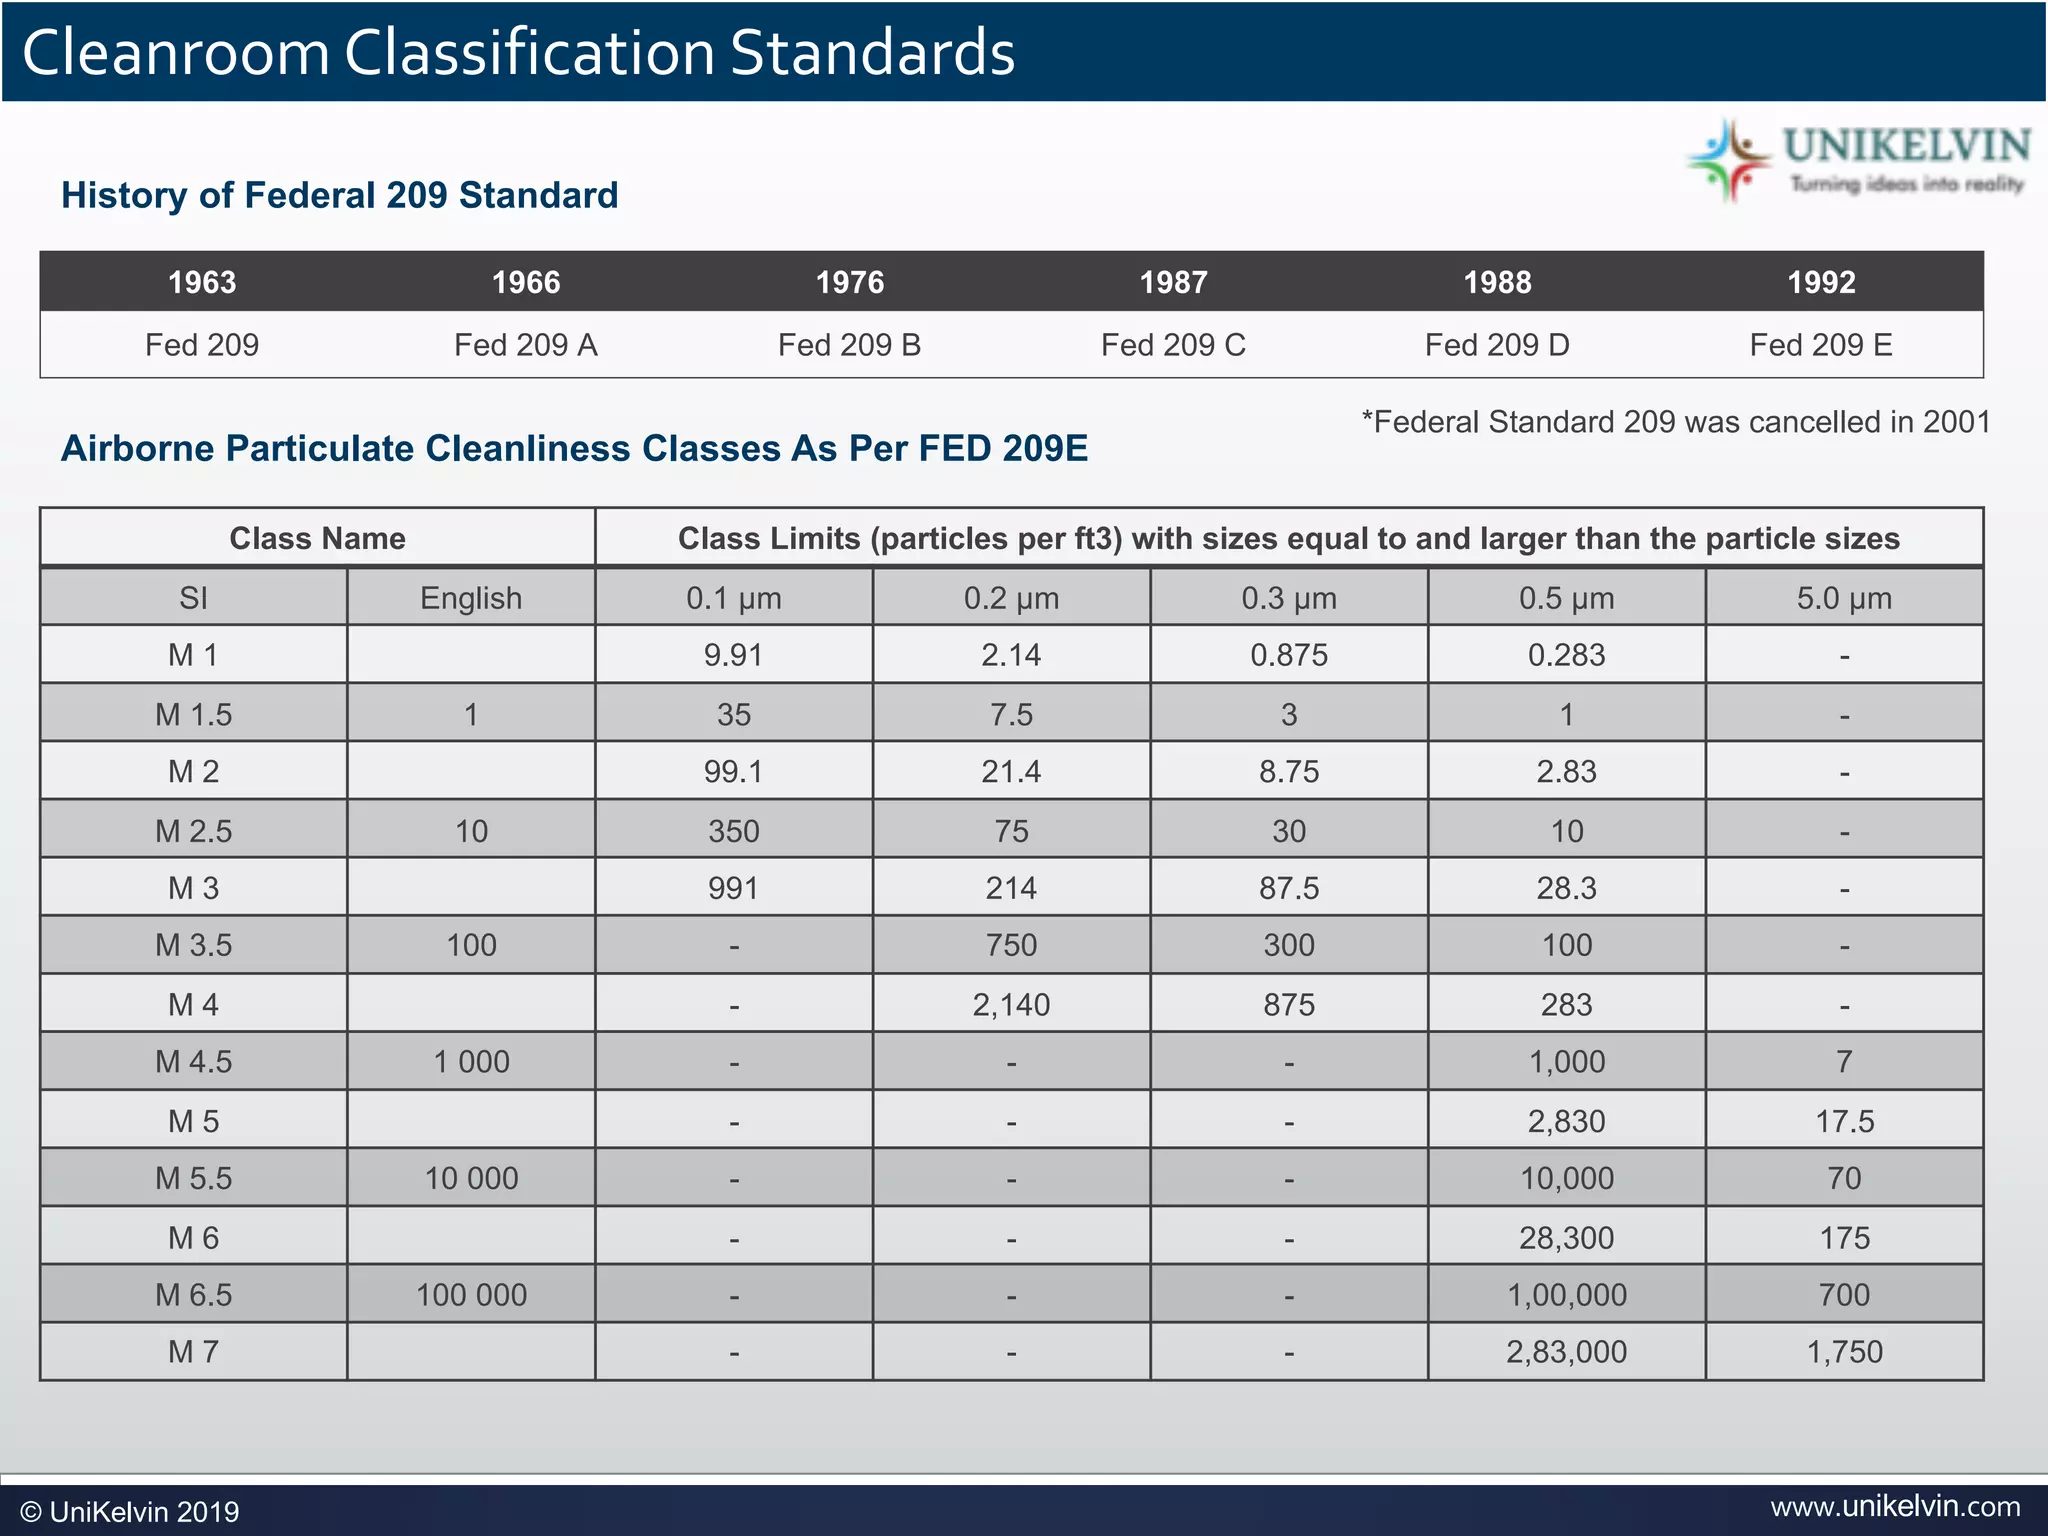Open the www.unikelvin.com link
This screenshot has width=2048, height=1536.
1895,1506
